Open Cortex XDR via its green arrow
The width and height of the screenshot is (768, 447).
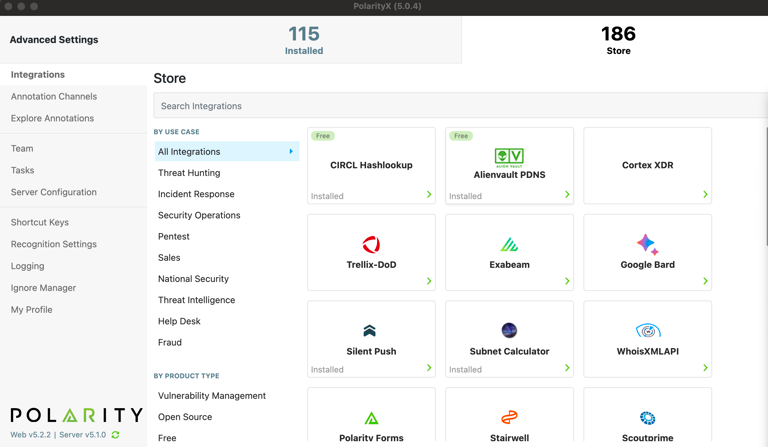click(x=705, y=194)
